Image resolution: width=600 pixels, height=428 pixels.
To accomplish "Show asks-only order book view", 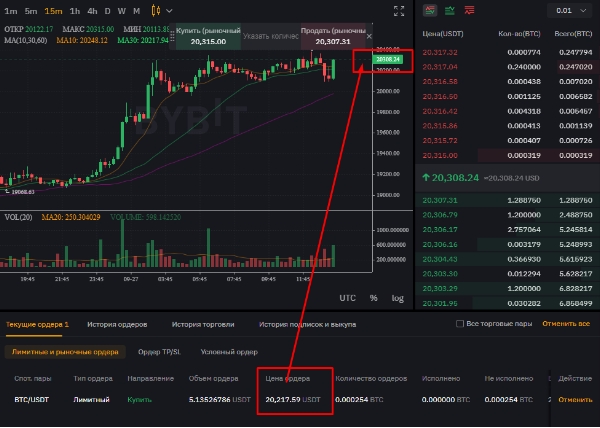I will coord(468,10).
